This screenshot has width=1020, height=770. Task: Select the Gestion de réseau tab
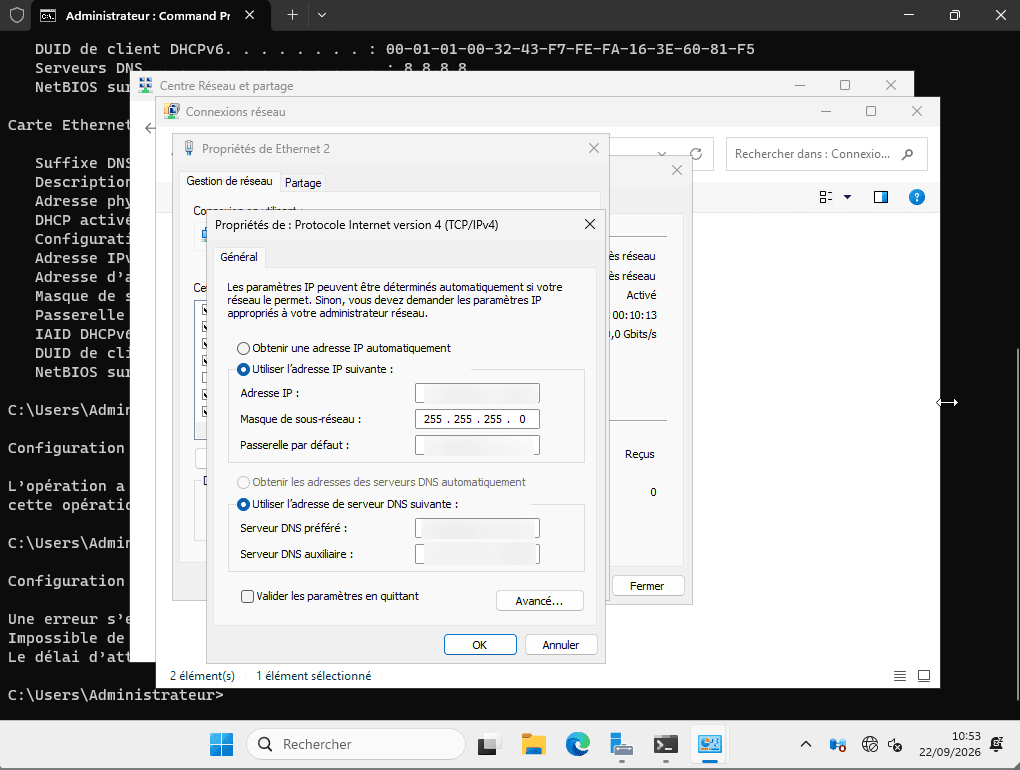[x=229, y=181]
